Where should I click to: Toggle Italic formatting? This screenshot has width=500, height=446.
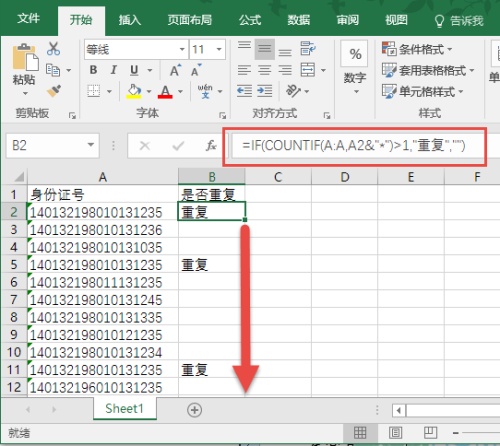[113, 70]
